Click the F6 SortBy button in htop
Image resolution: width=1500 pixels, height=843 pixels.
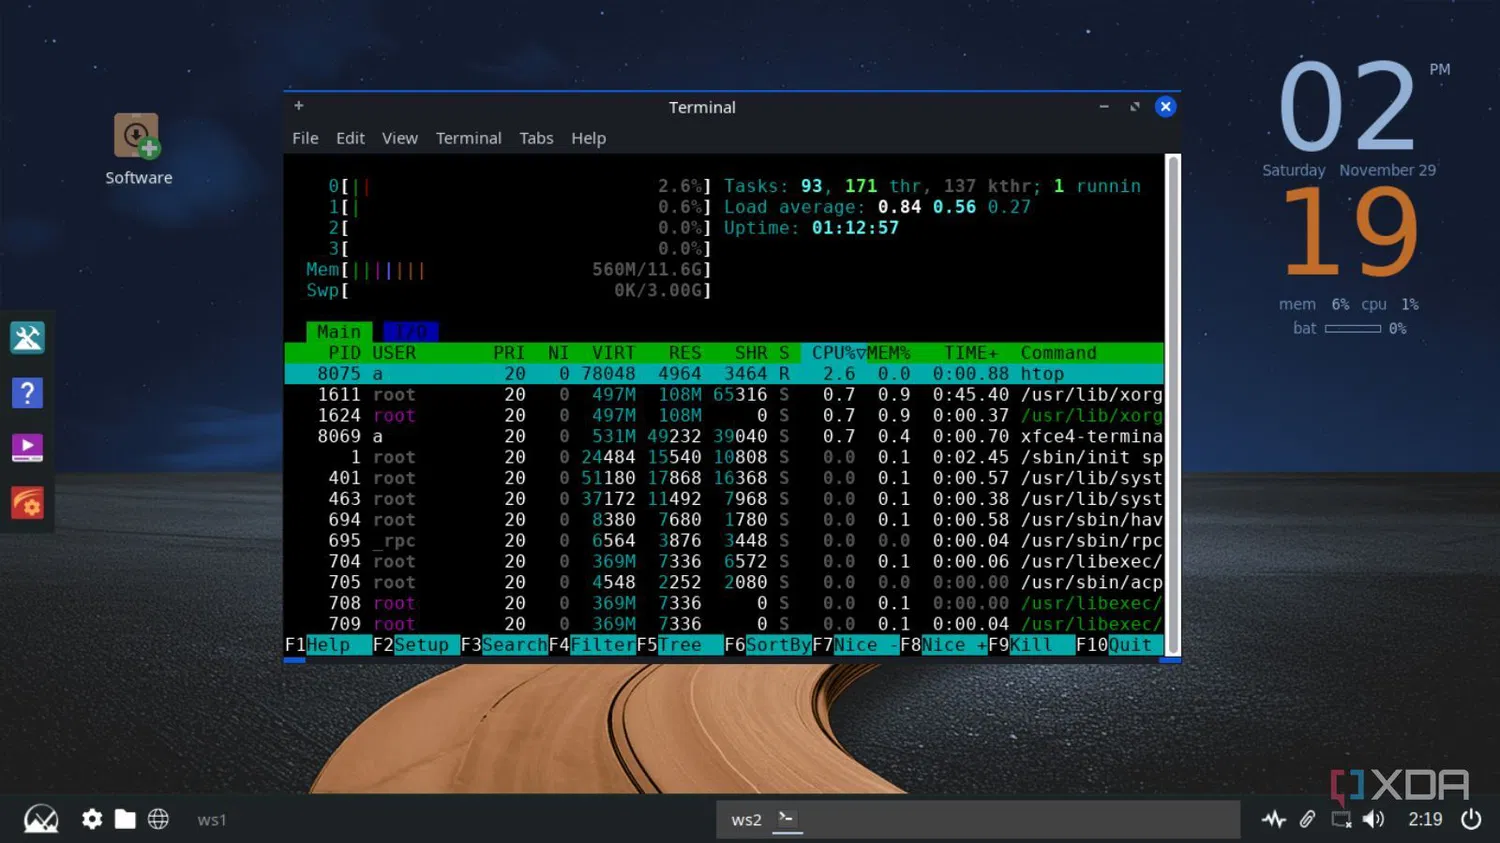768,645
